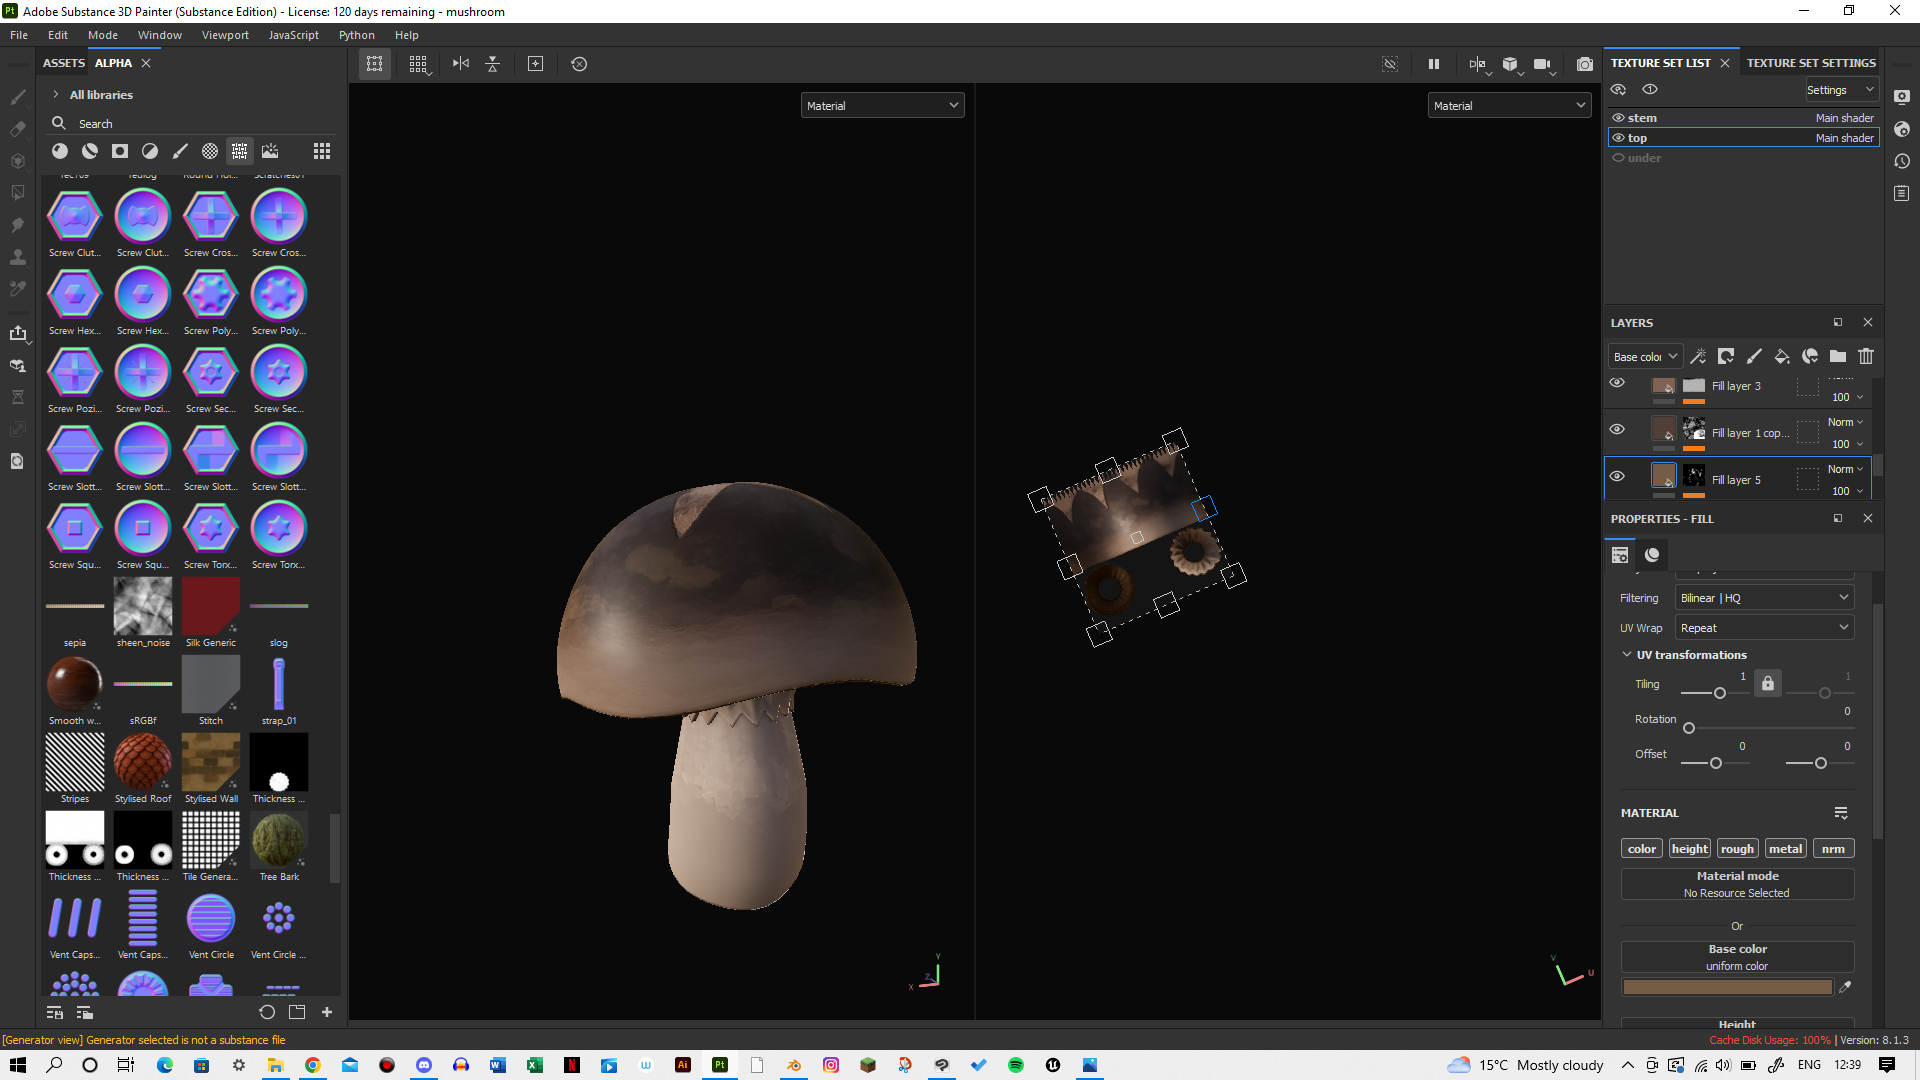1920x1080 pixels.
Task: Open Log panel icon on right dock
Action: tap(1902, 193)
